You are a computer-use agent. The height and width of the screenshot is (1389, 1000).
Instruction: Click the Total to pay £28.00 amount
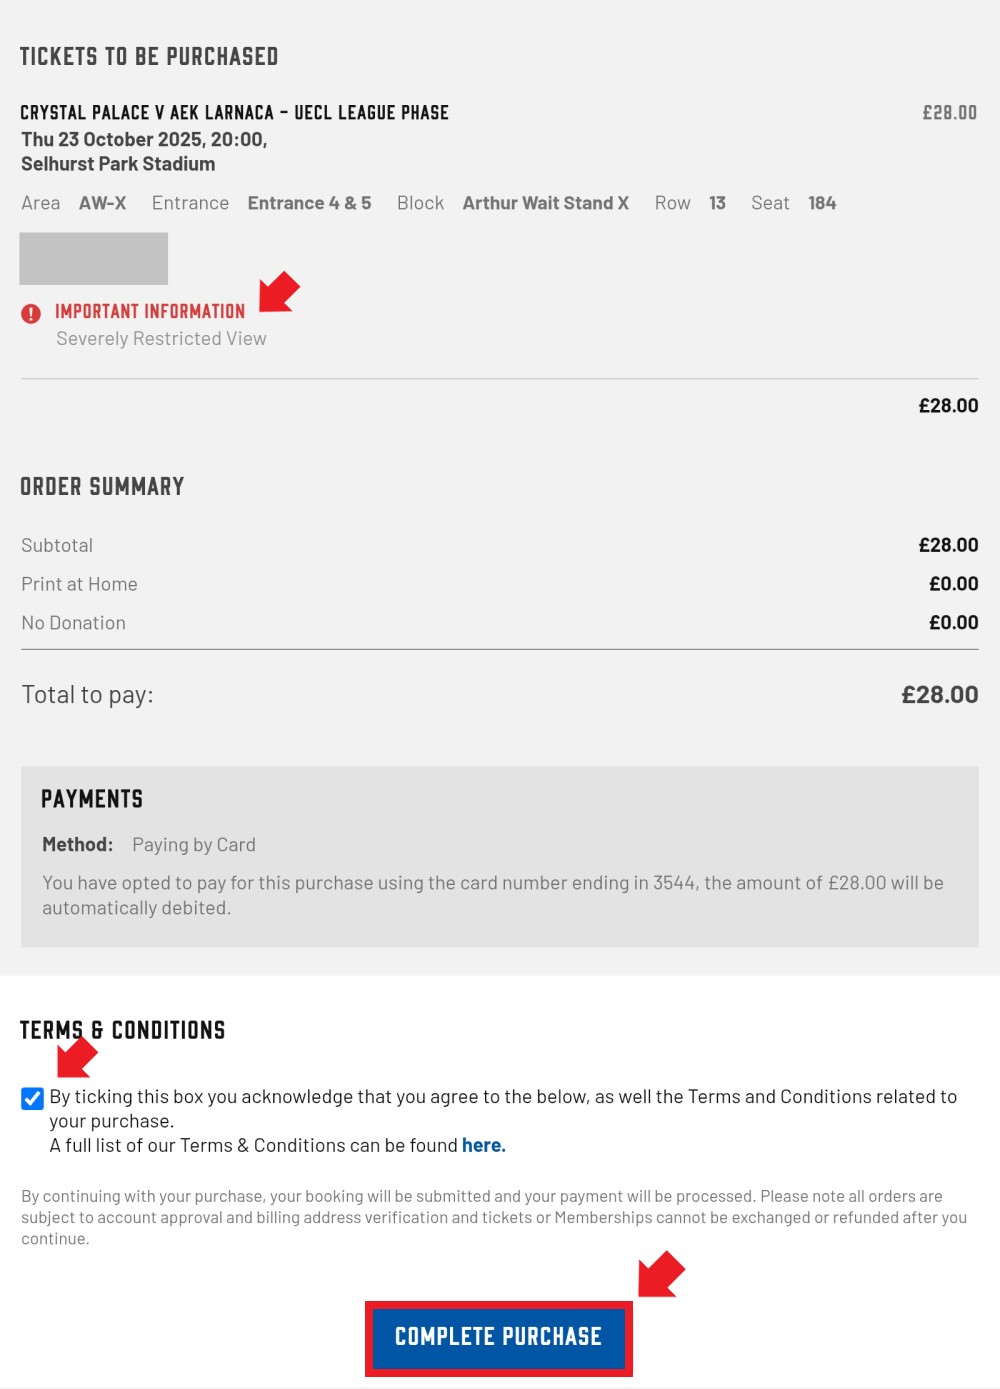(939, 695)
